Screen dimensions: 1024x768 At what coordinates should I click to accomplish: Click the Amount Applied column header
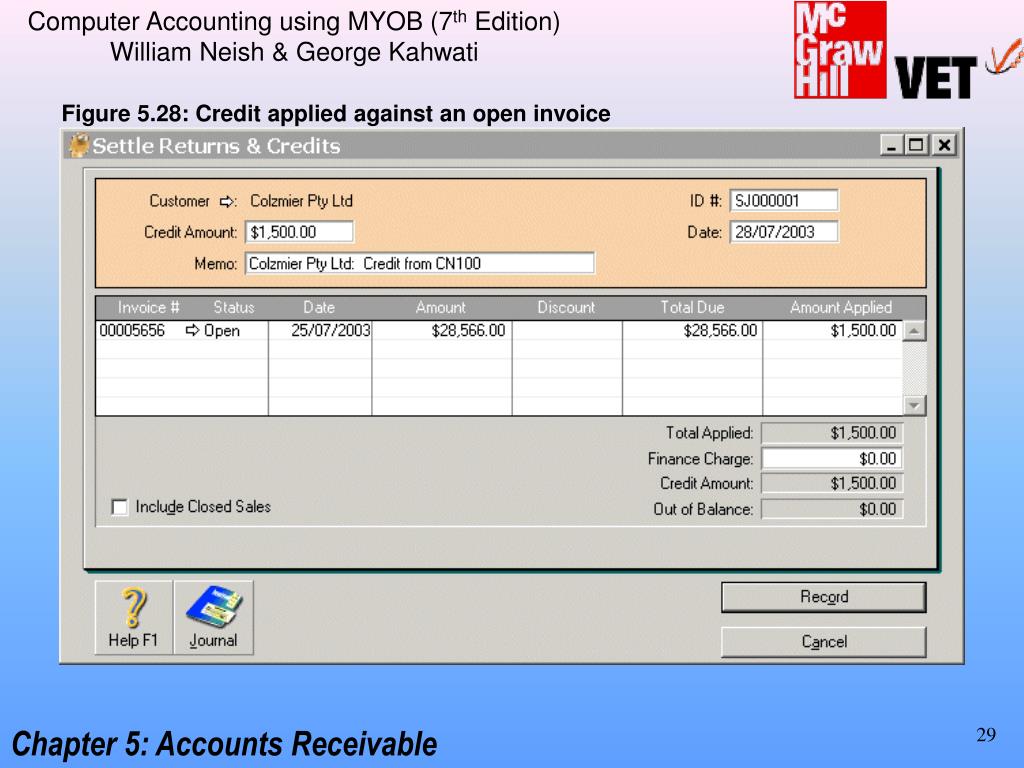point(840,308)
